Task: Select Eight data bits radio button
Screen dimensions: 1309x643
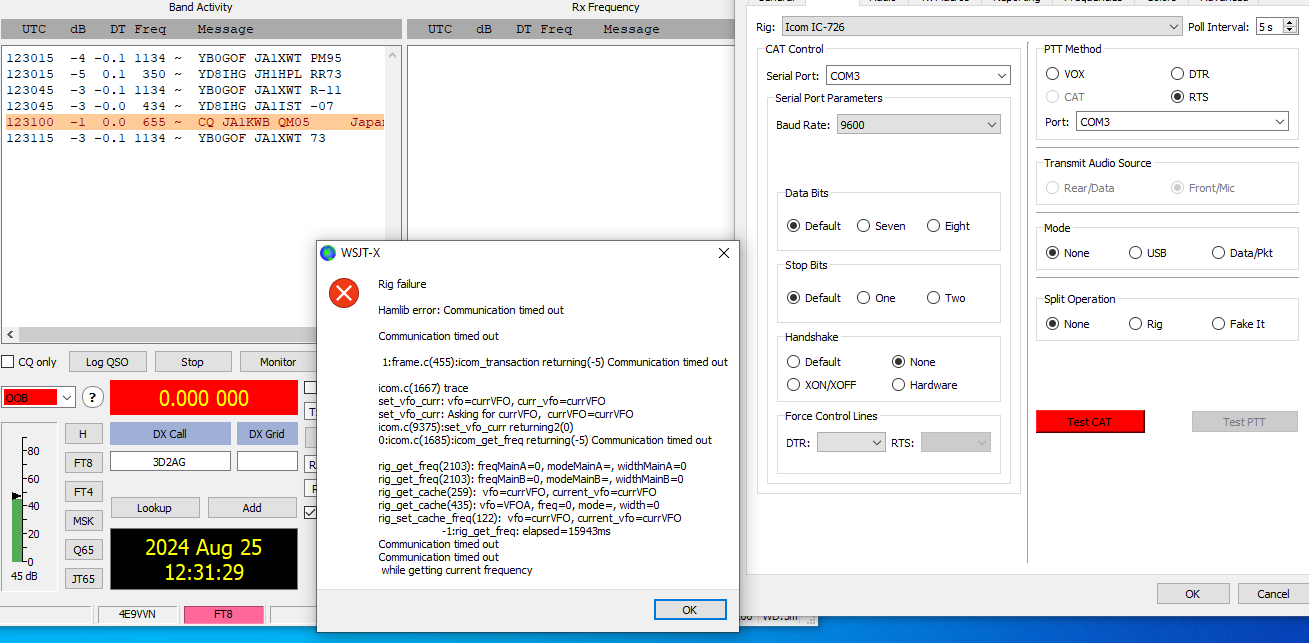Action: 933,226
